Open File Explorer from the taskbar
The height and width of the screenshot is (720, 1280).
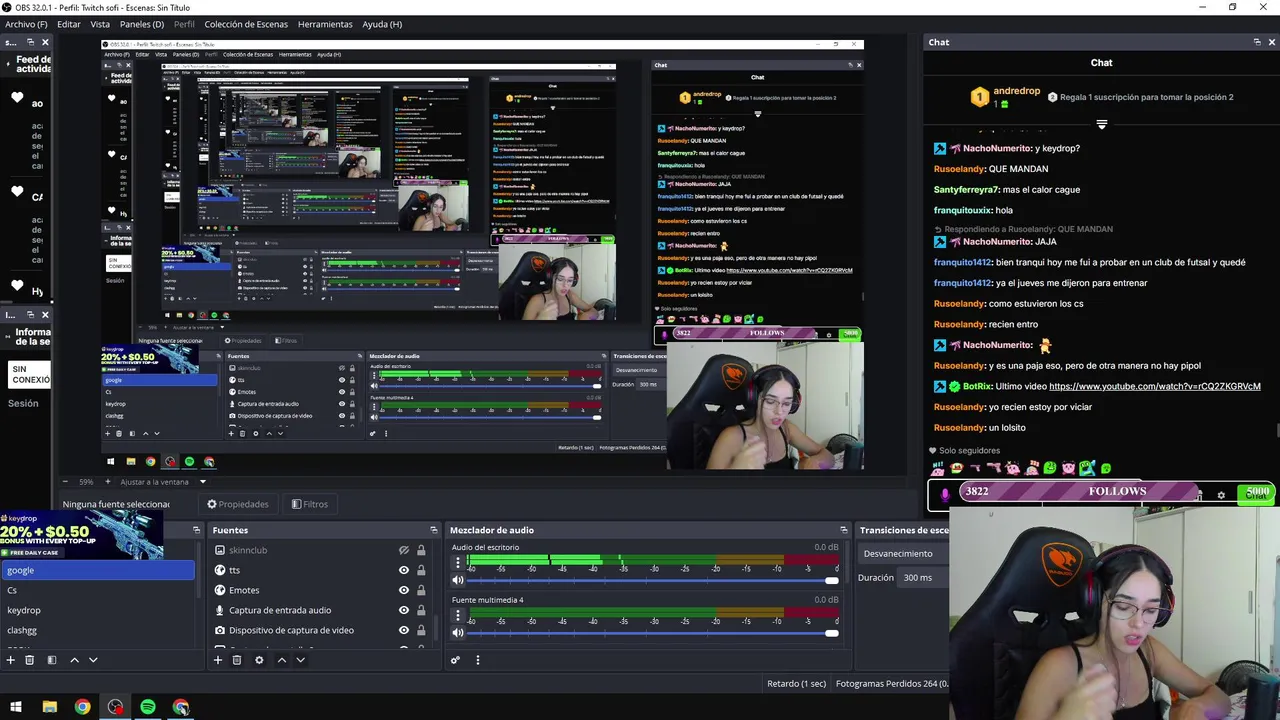pyautogui.click(x=49, y=707)
